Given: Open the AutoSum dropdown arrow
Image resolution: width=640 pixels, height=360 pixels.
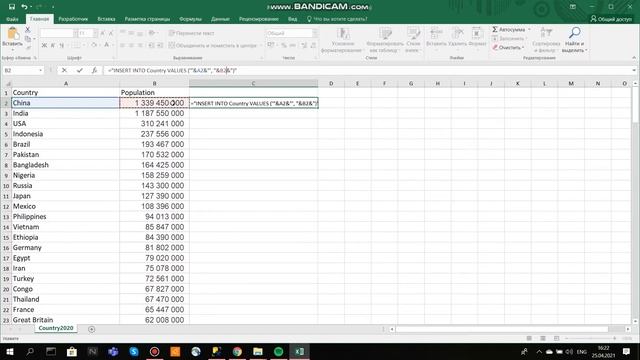Looking at the screenshot, I should [x=529, y=29].
